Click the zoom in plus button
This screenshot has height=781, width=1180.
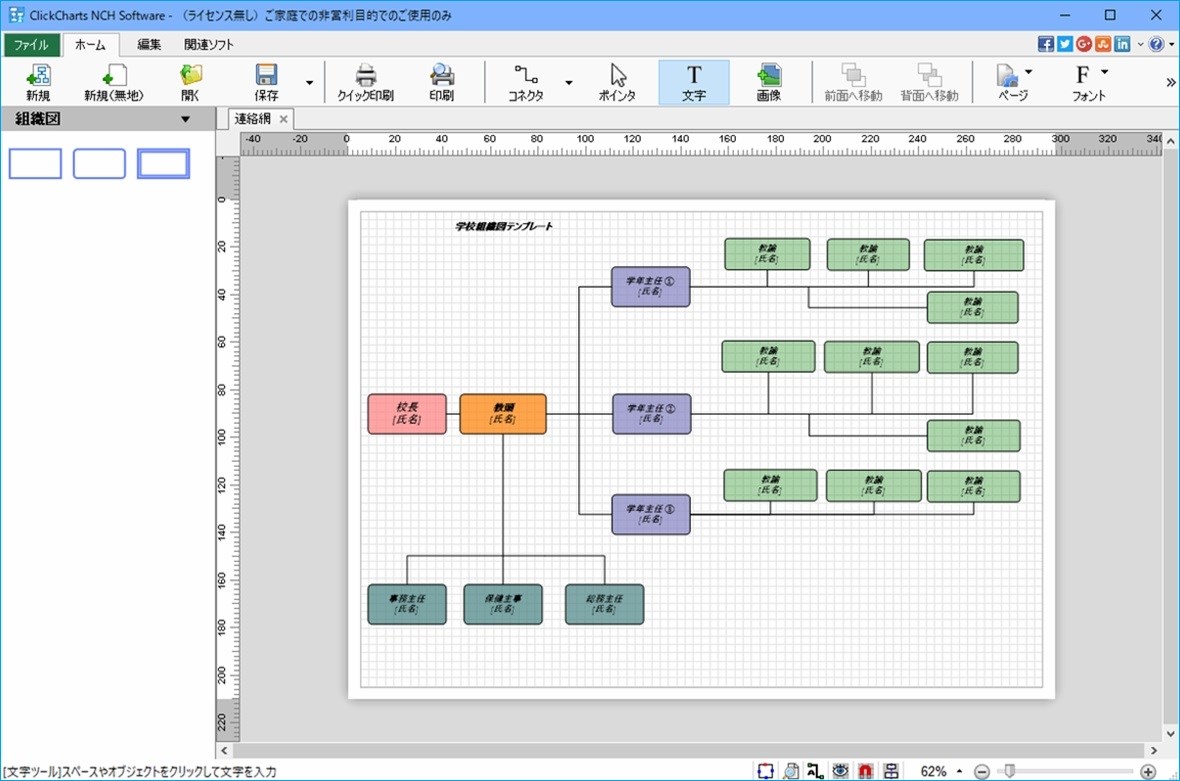pyautogui.click(x=1148, y=771)
